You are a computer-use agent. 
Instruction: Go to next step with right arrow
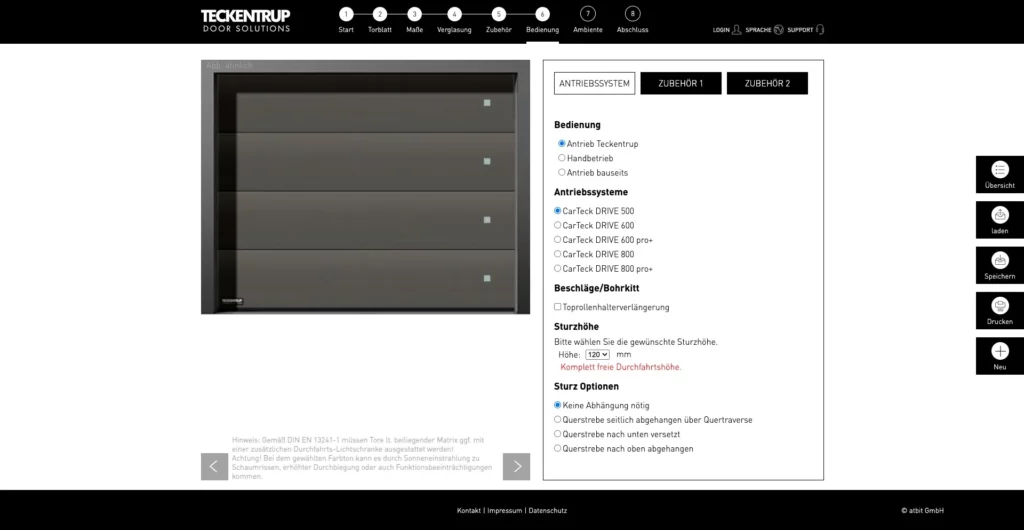coord(516,467)
